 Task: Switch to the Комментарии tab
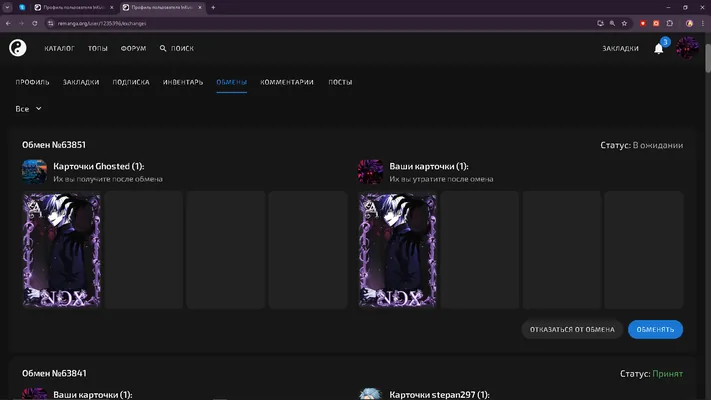coord(287,82)
